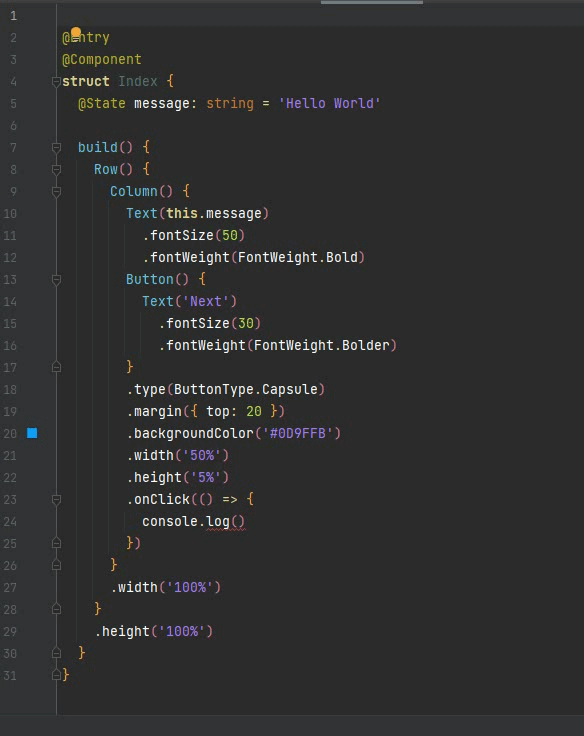Image resolution: width=584 pixels, height=736 pixels.
Task: Click the yellow lightbulb quick-fix icon on @Entry
Action: pyautogui.click(x=76, y=33)
